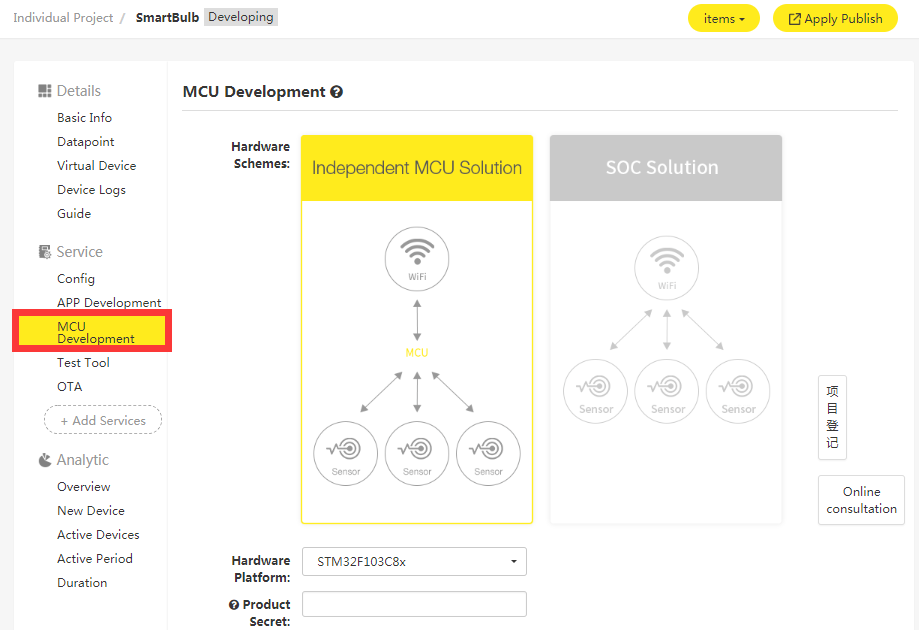The width and height of the screenshot is (919, 630).
Task: Switch to the Test Tool section
Action: [83, 362]
